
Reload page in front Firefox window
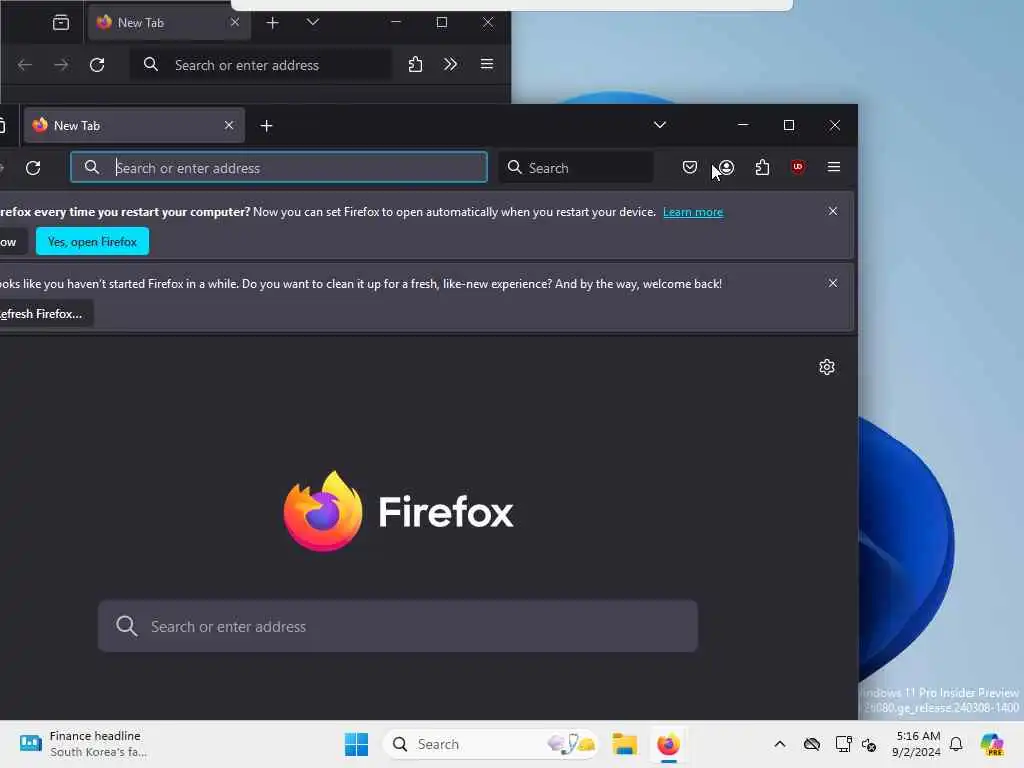point(33,168)
